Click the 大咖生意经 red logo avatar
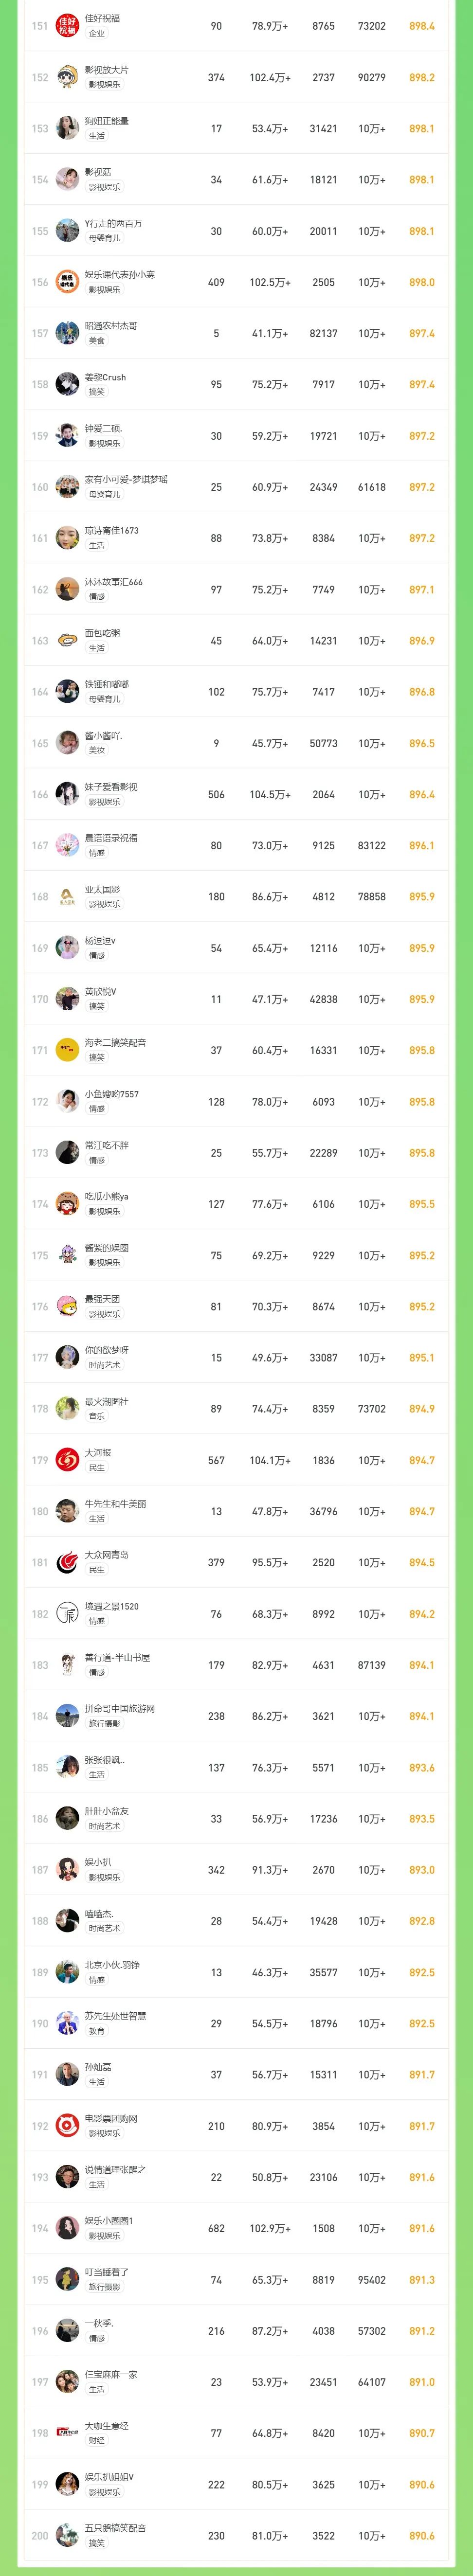This screenshot has width=473, height=2576. [x=67, y=2433]
